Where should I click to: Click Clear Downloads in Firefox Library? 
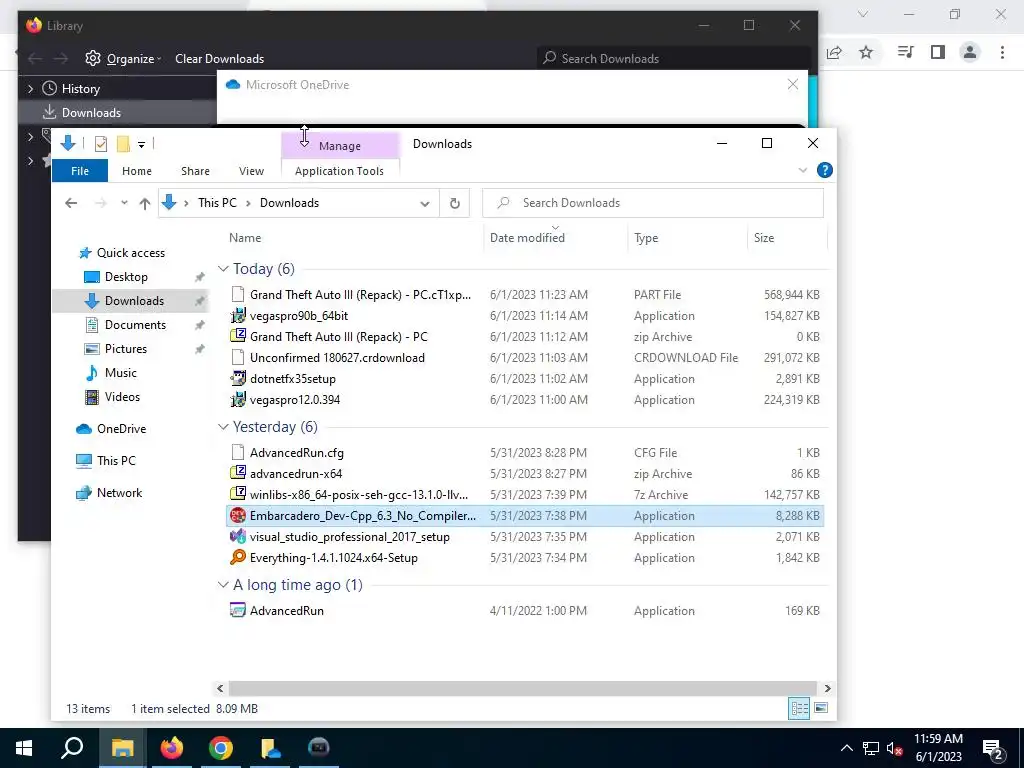point(219,59)
